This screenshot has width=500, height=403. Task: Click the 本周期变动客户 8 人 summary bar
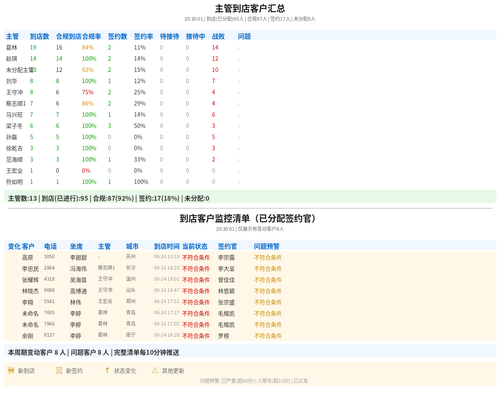coord(250,352)
